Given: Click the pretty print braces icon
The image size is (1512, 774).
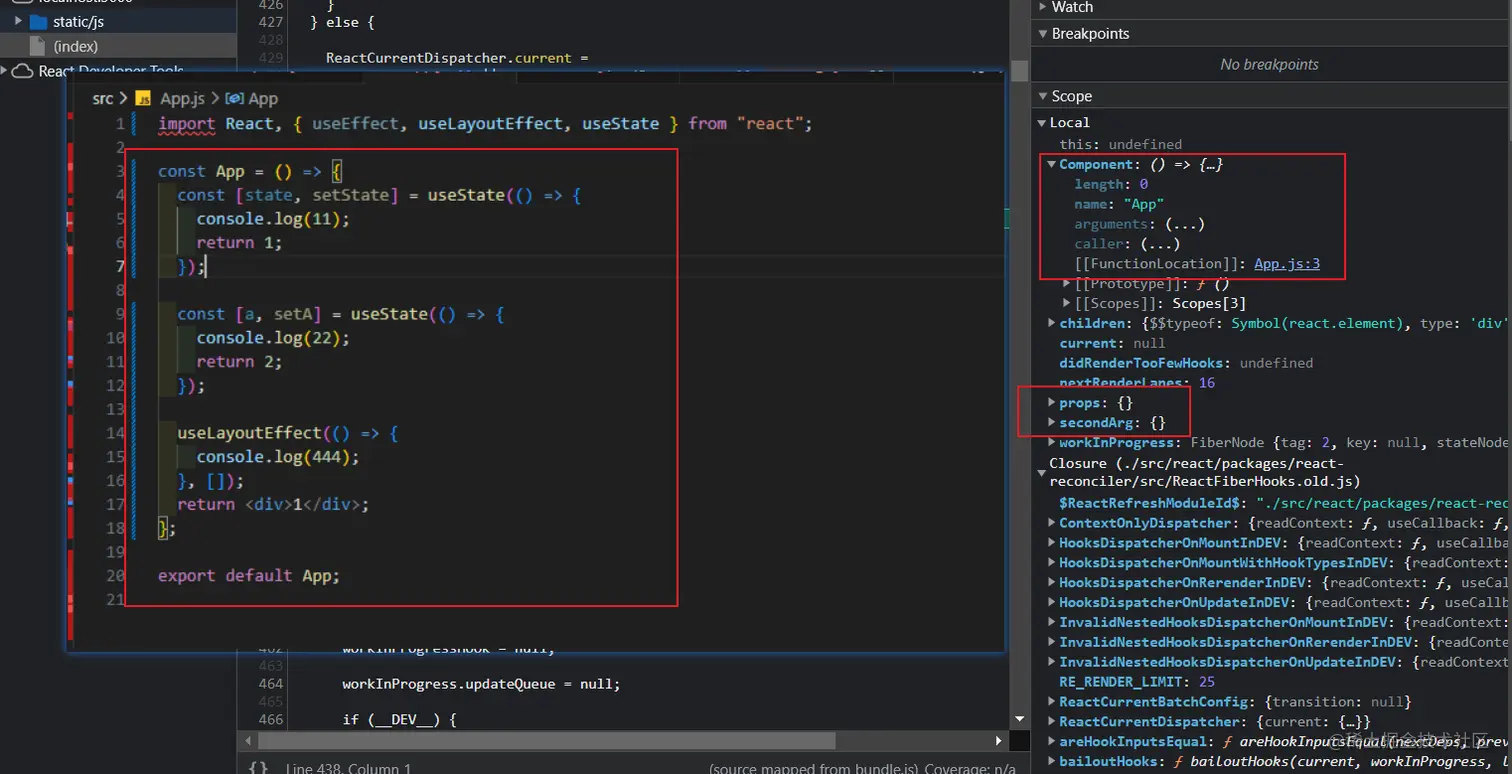Looking at the screenshot, I should pos(258,767).
